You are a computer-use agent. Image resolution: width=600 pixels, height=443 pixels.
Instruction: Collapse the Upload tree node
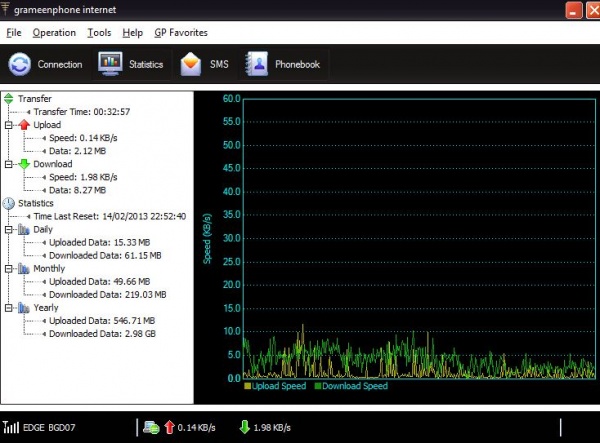click(x=8, y=125)
